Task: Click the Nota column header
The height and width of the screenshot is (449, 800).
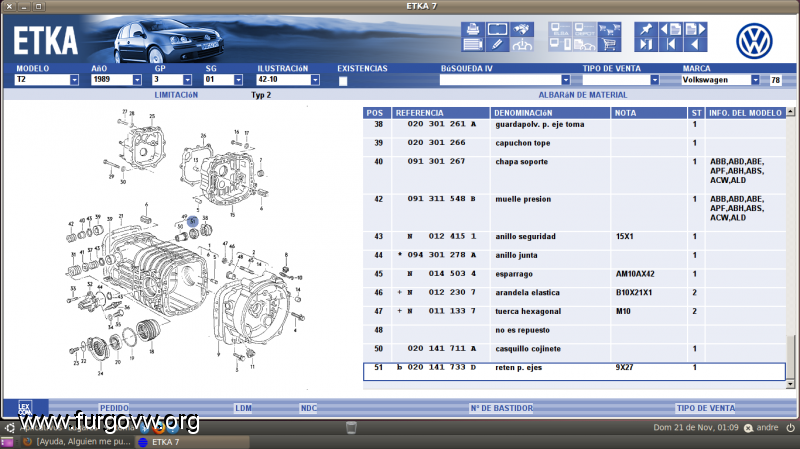Action: (648, 113)
